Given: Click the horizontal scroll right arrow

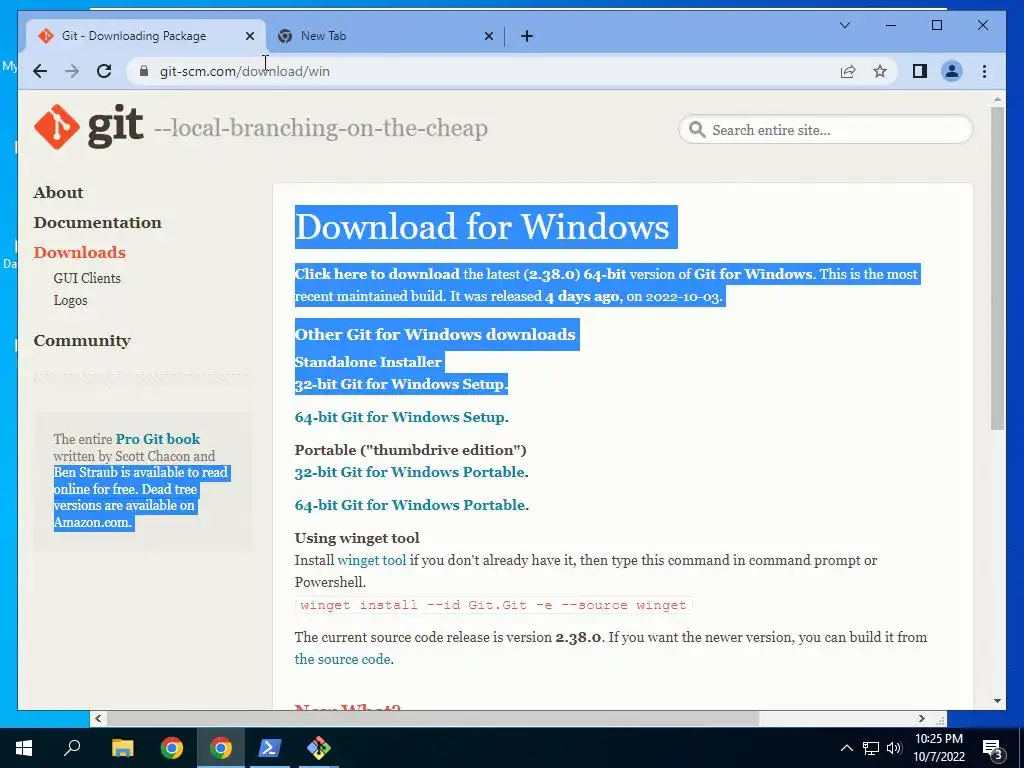Looking at the screenshot, I should point(921,719).
